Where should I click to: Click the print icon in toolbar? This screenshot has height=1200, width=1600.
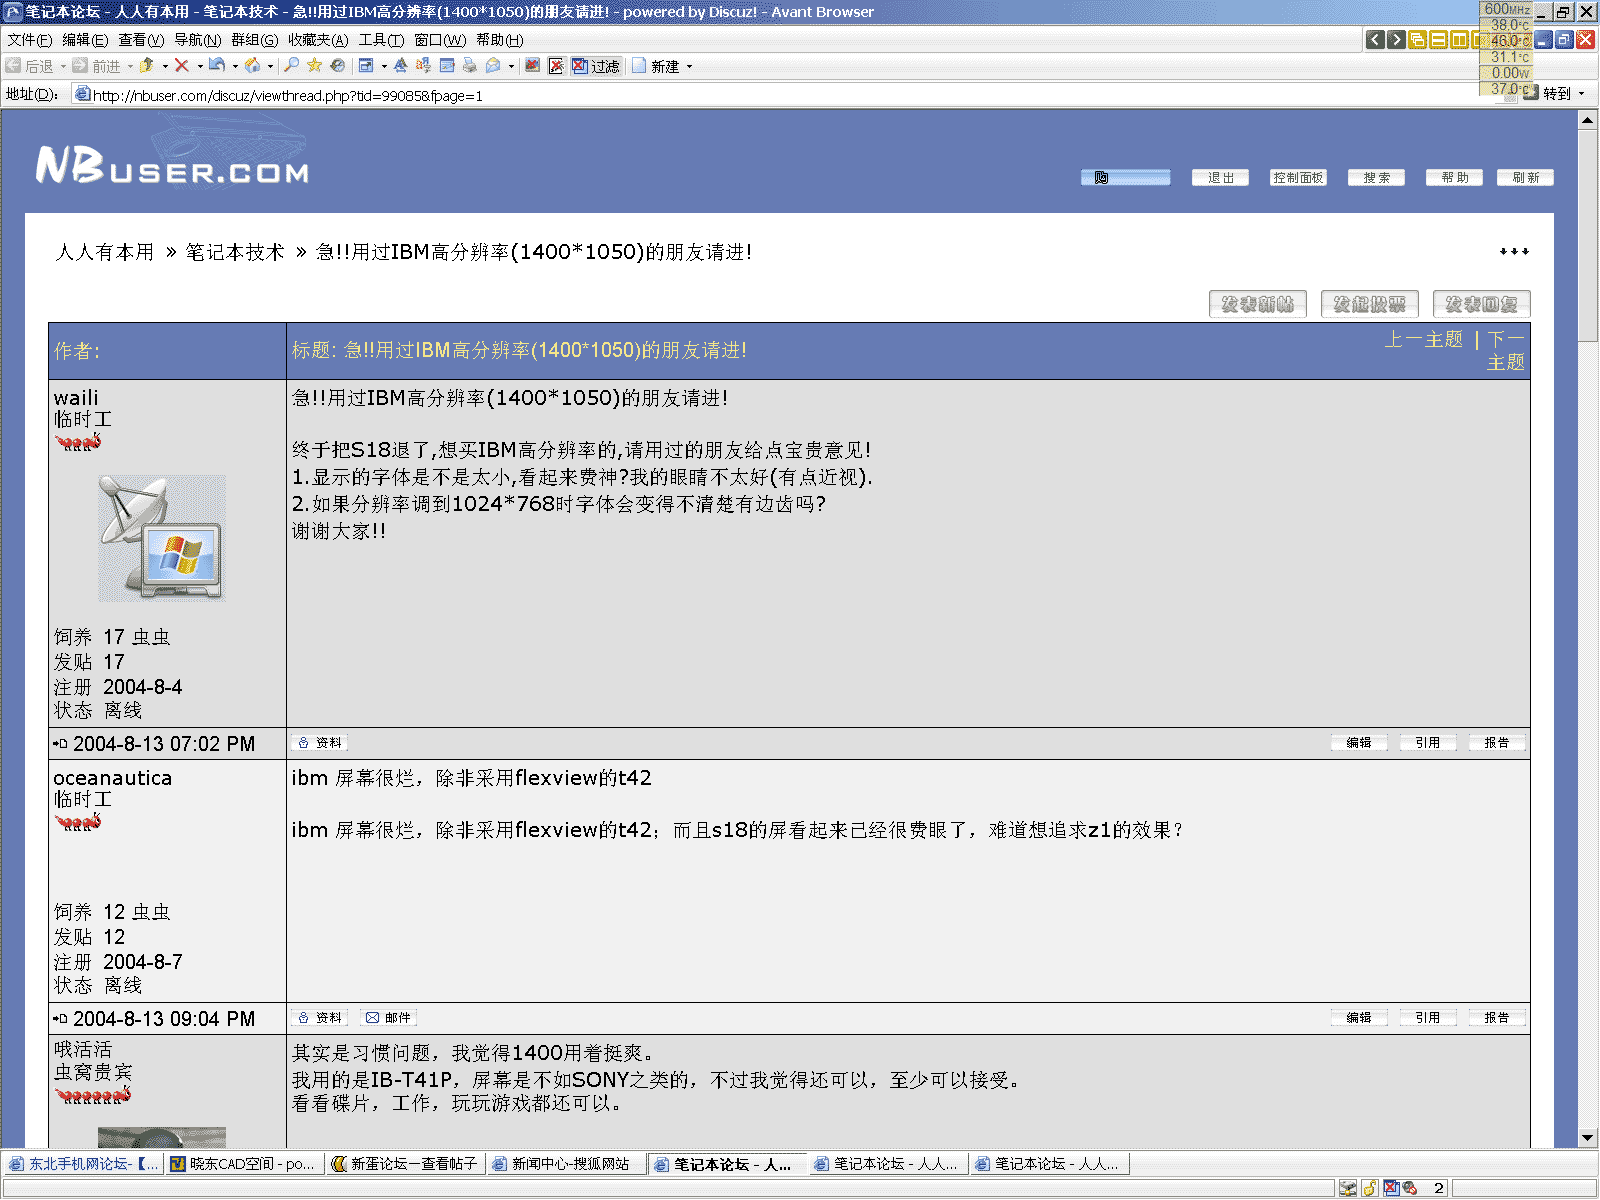pyautogui.click(x=469, y=66)
